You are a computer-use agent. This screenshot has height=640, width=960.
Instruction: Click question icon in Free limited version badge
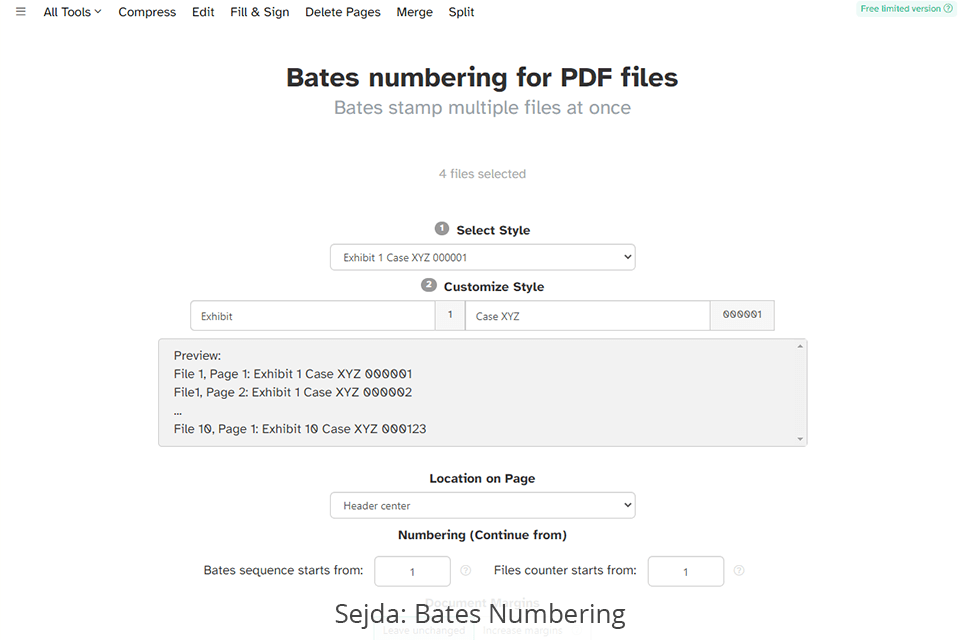tap(948, 9)
